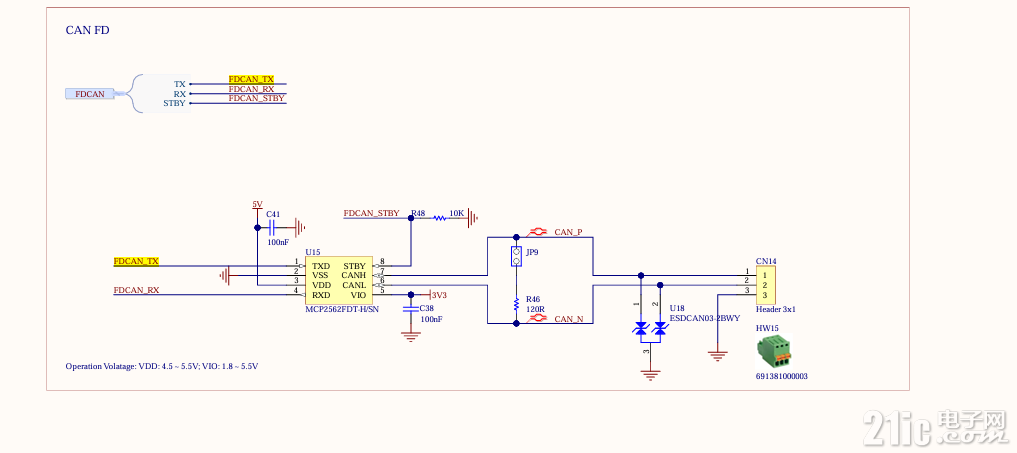This screenshot has width=1017, height=453.
Task: Click the 'Header 3x1' label
Action: pos(776,310)
